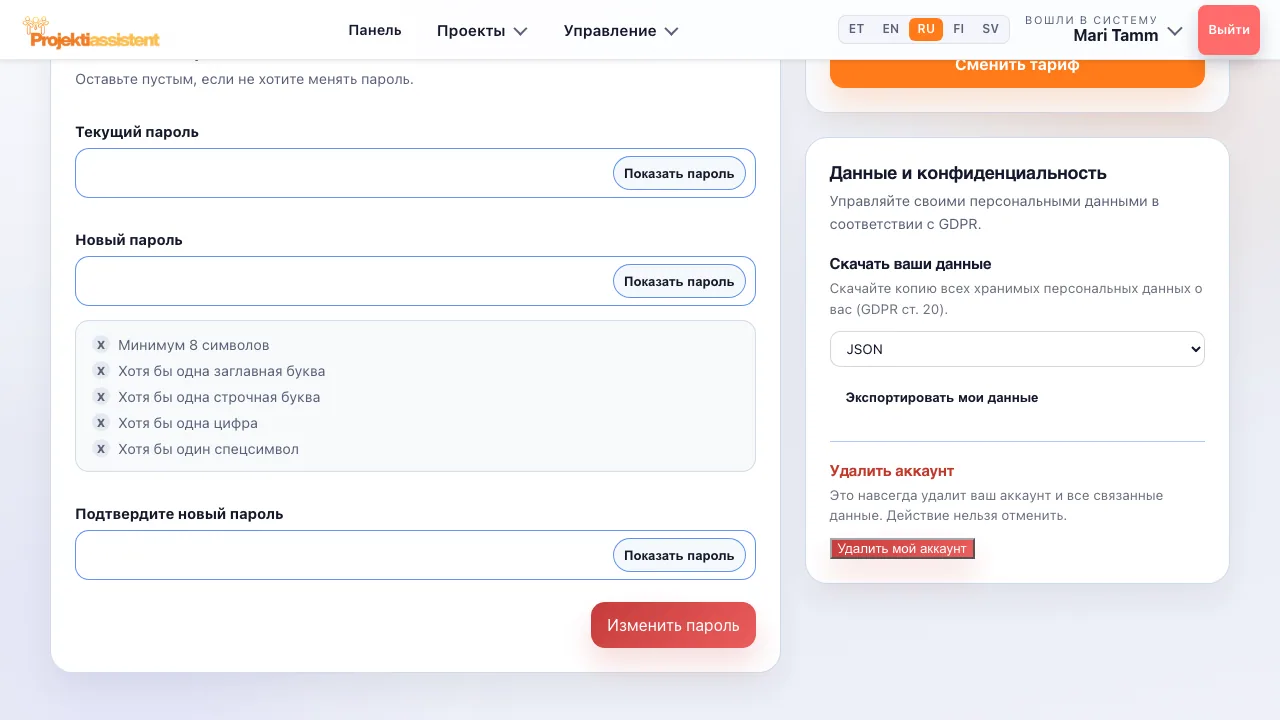The image size is (1280, 720).
Task: Click Экспортировать мои данные
Action: click(942, 397)
